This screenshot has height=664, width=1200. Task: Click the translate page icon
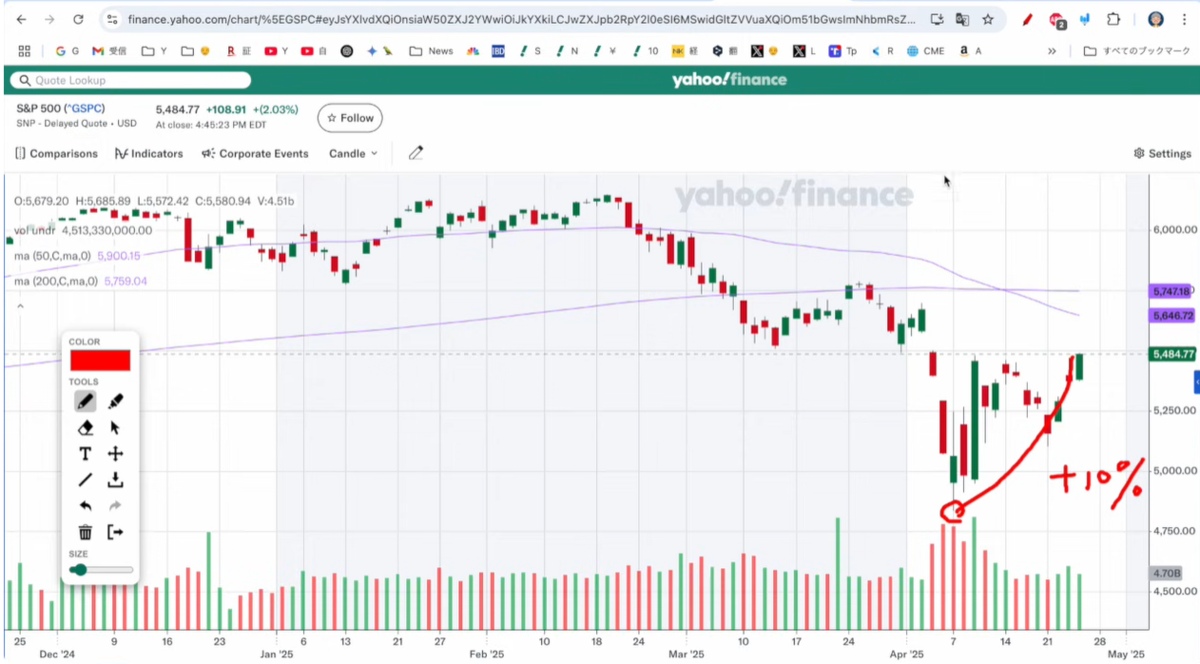[x=962, y=19]
